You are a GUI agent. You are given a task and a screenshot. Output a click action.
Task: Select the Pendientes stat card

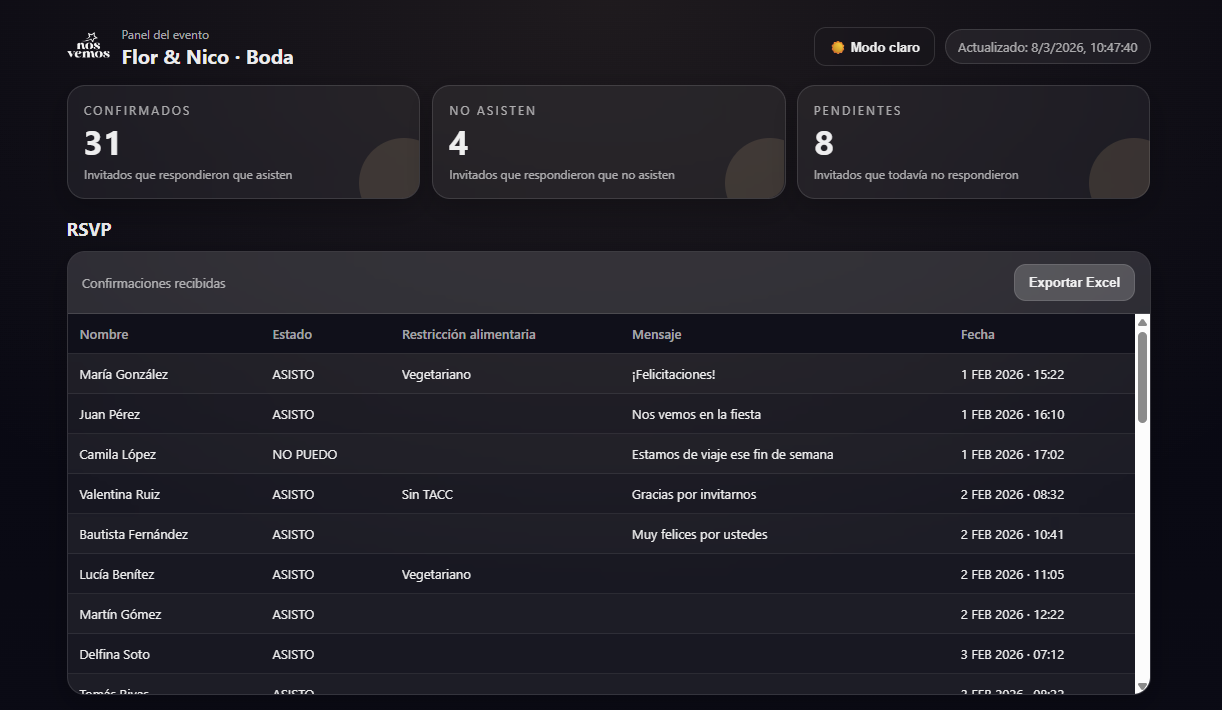973,142
